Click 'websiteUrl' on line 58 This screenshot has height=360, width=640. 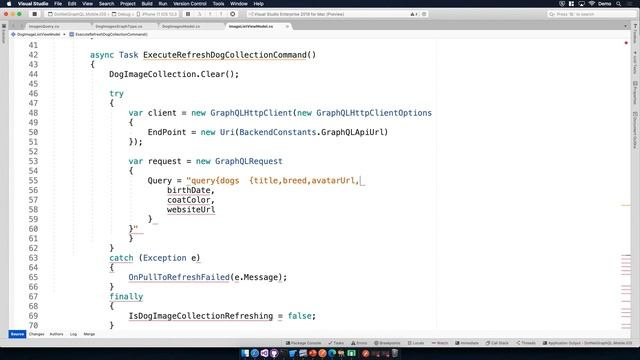click(191, 210)
